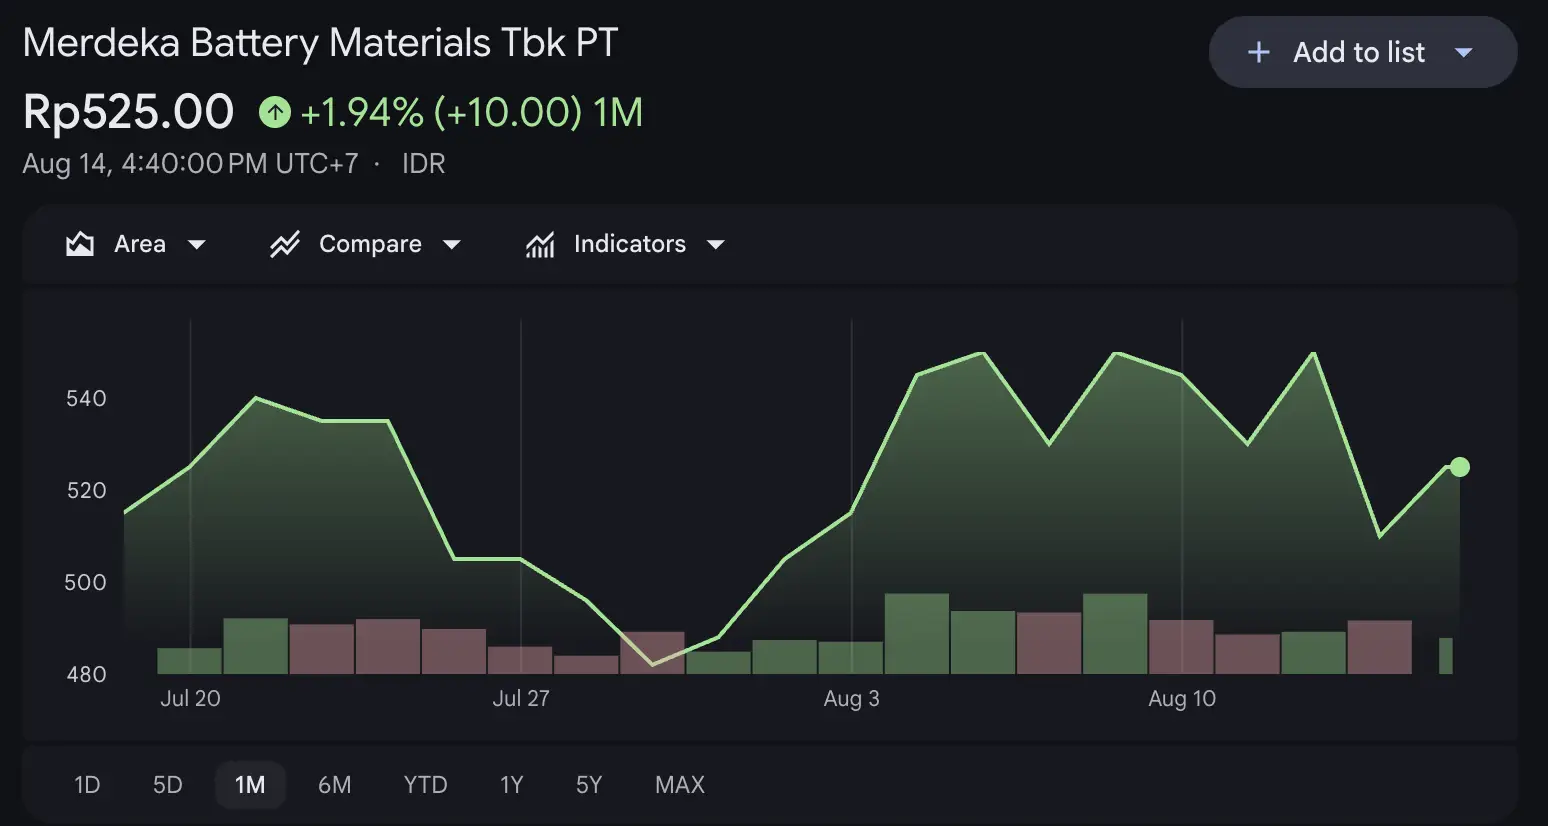Click the 540 price axis label
The width and height of the screenshot is (1548, 826).
(86, 399)
